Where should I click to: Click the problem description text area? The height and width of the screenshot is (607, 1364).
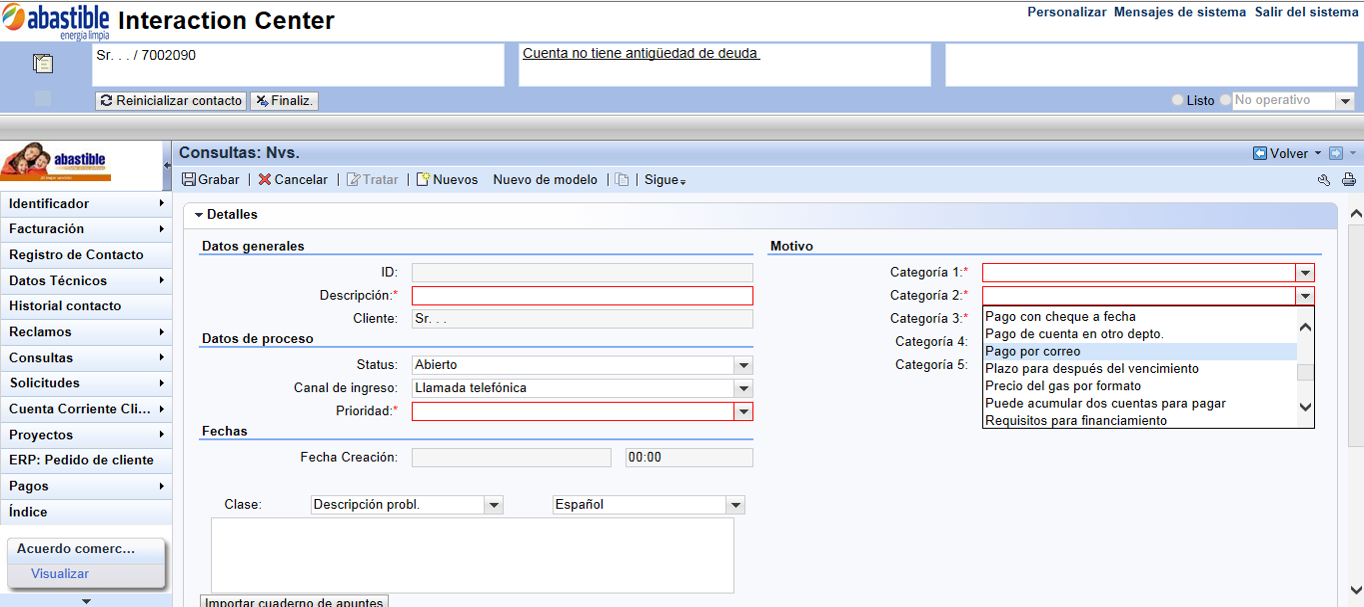(x=472, y=555)
